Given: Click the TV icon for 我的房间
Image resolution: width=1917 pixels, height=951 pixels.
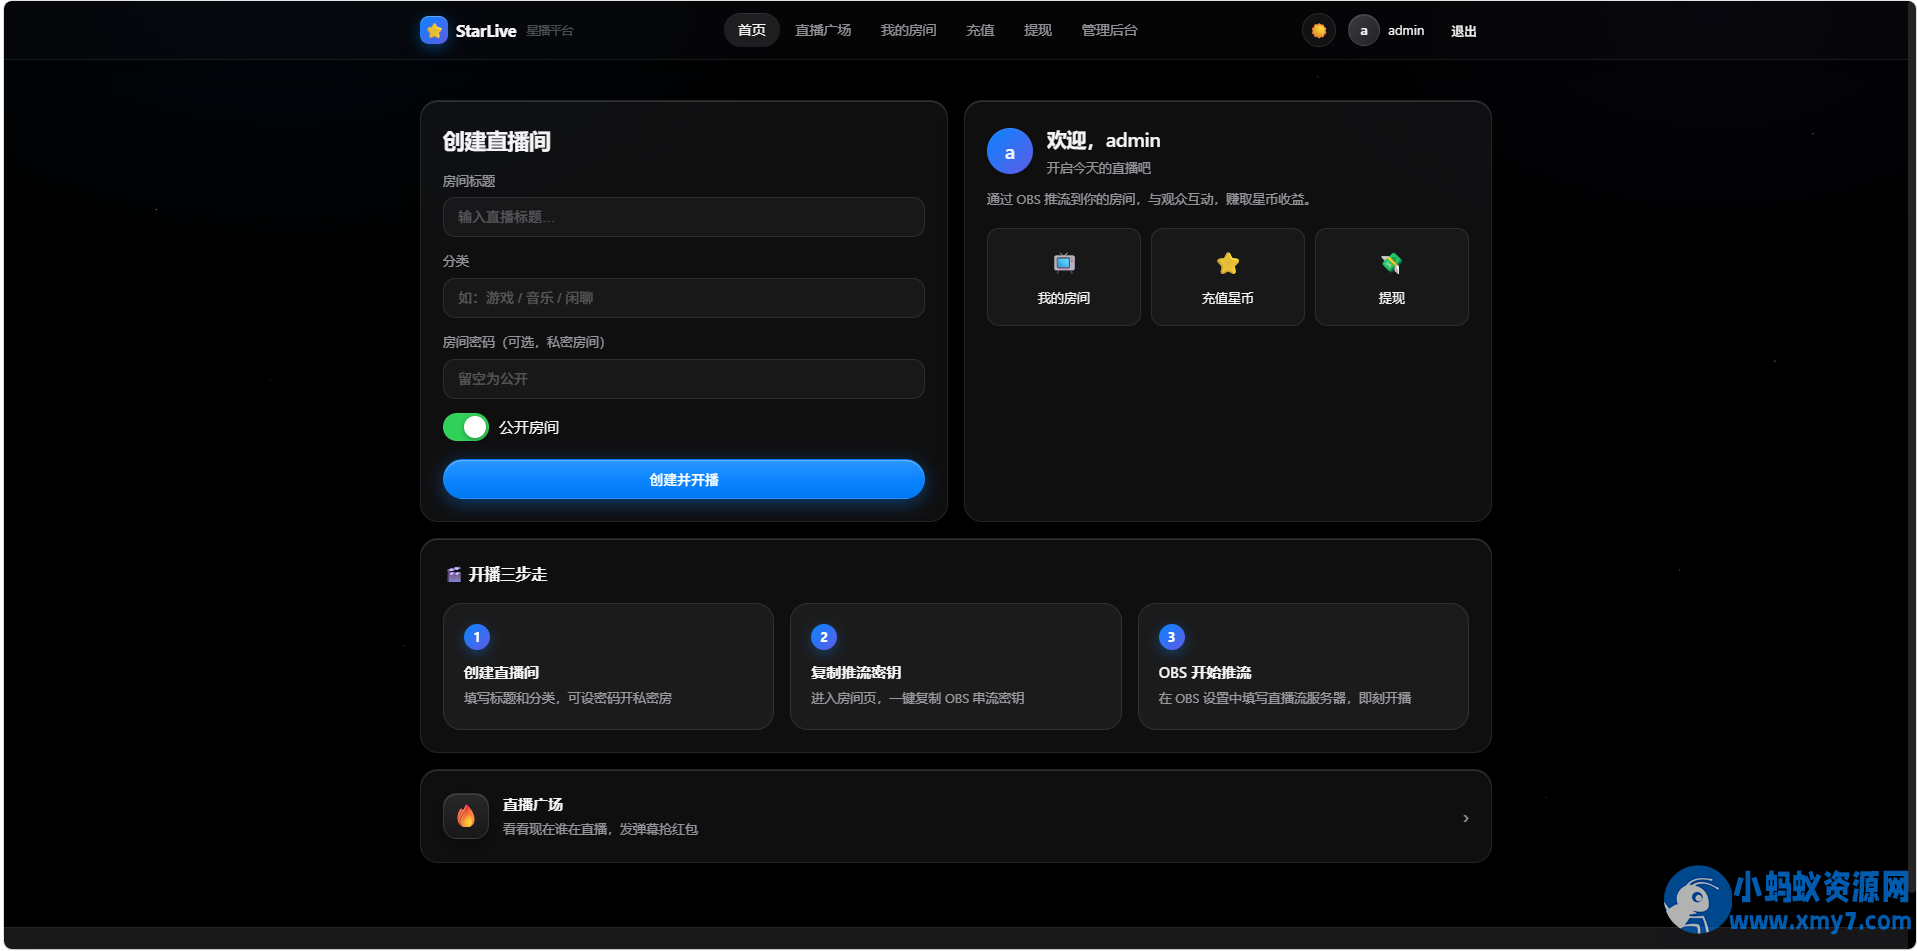Looking at the screenshot, I should [1064, 263].
